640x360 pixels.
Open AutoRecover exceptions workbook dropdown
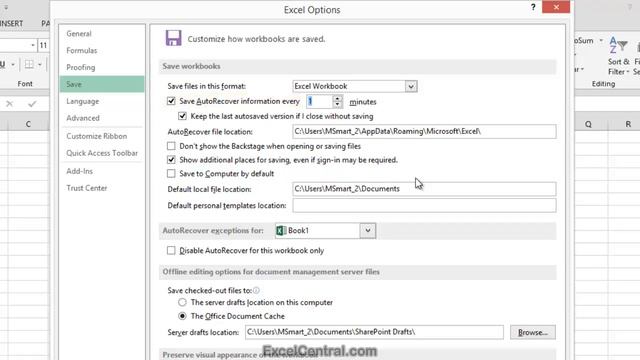point(368,231)
